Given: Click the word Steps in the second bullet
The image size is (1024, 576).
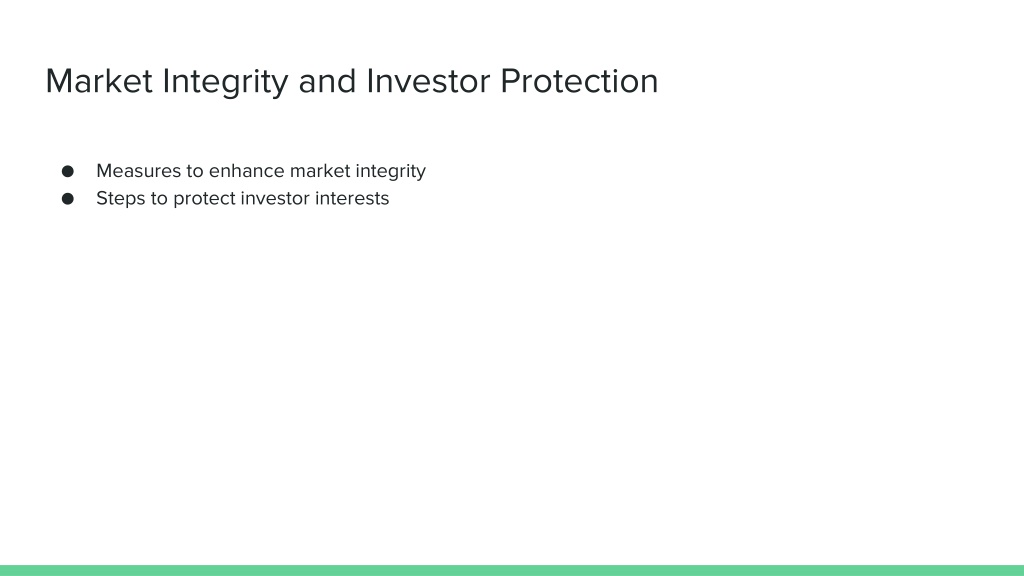Looking at the screenshot, I should tap(121, 199).
